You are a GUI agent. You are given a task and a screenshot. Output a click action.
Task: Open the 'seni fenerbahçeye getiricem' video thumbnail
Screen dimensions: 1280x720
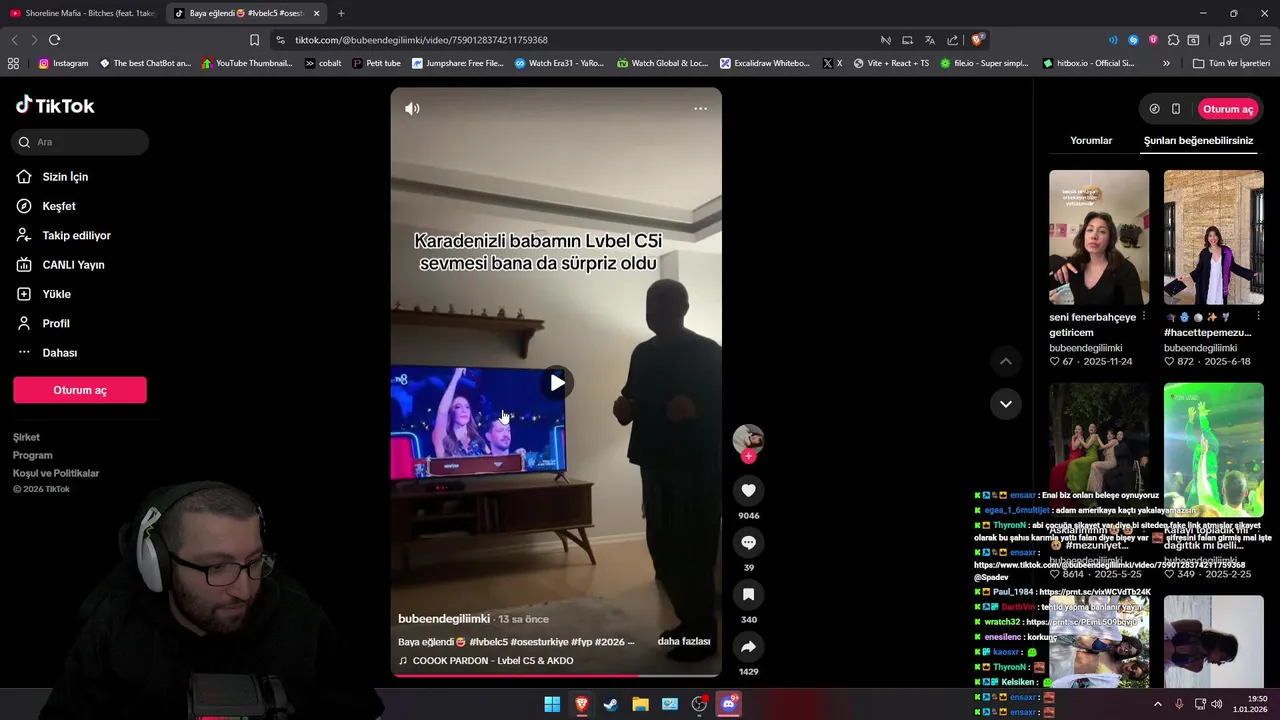(1099, 237)
